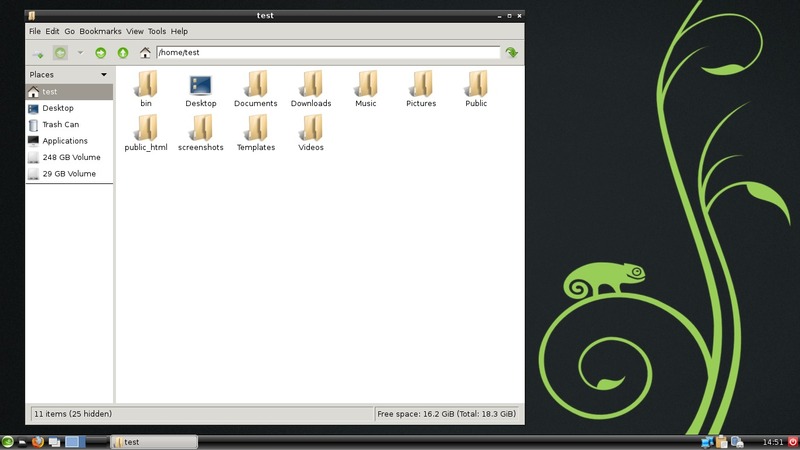Select the 248 GB Volume
The image size is (800, 450).
pos(69,157)
